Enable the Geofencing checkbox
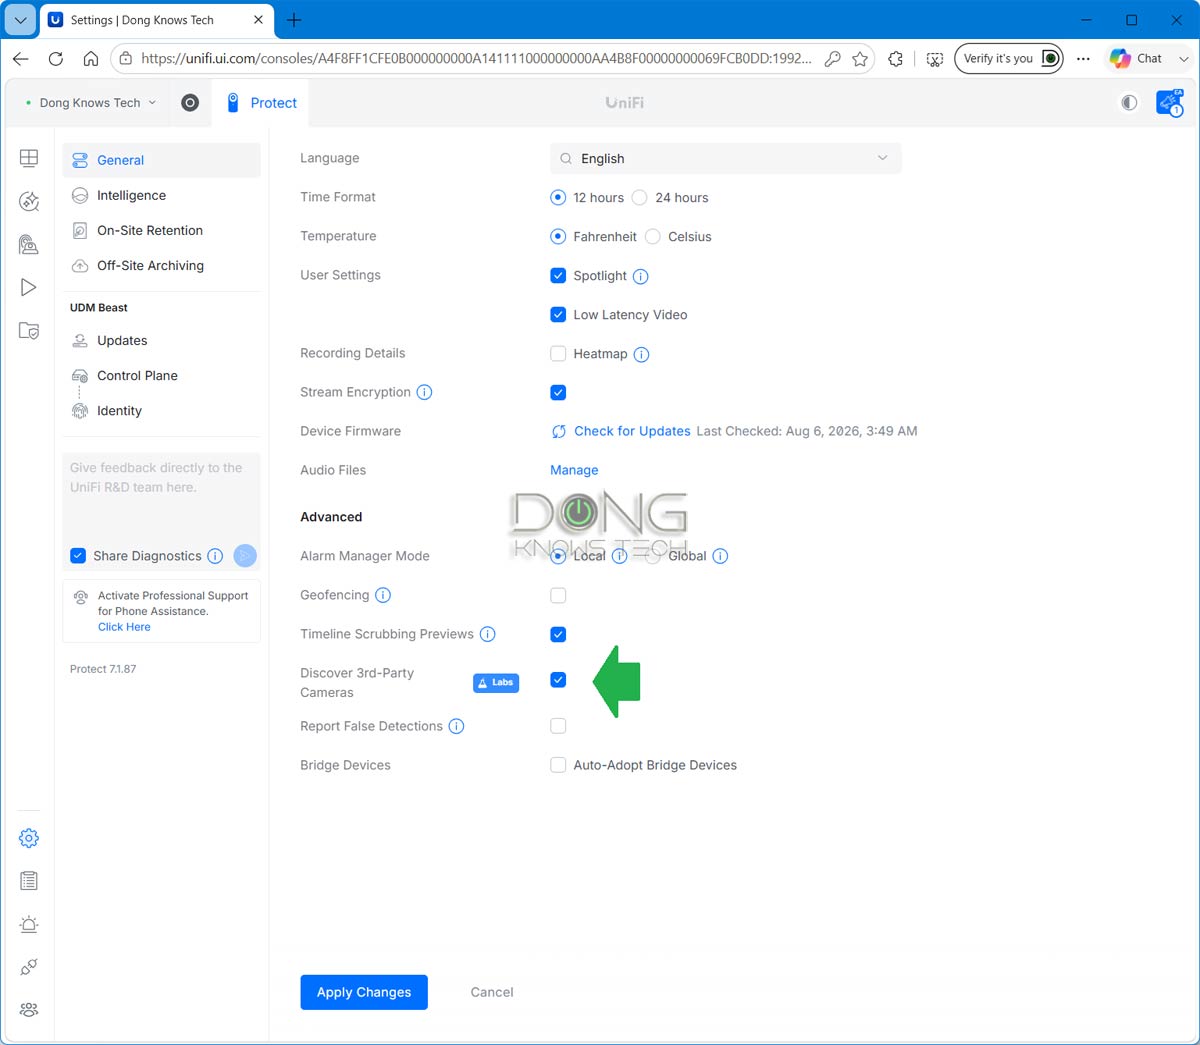This screenshot has height=1045, width=1200. [x=558, y=596]
